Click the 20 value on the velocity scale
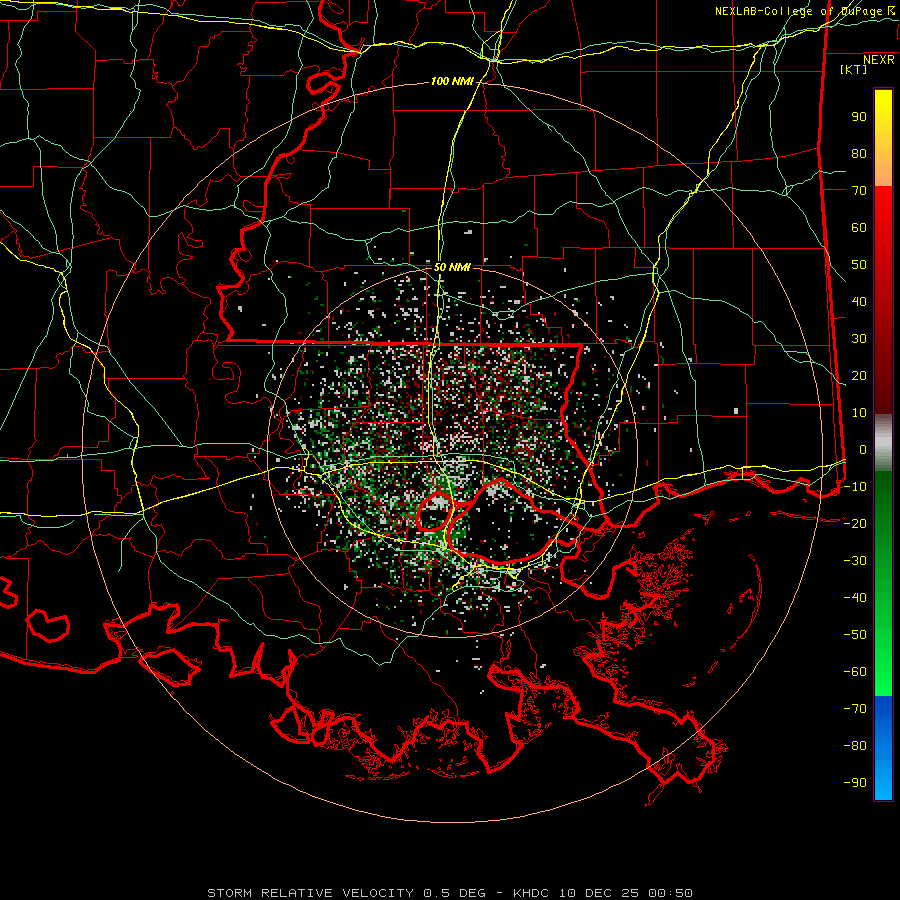Screen dimensions: 900x900 coord(859,375)
